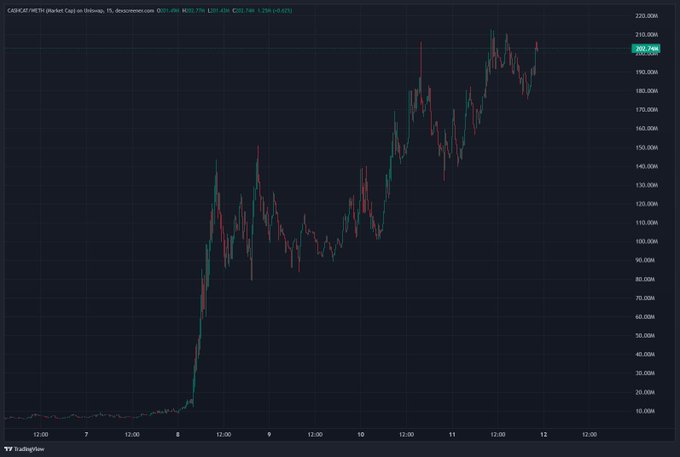Click the 210.00M price axis label
The image size is (680, 457).
(646, 35)
